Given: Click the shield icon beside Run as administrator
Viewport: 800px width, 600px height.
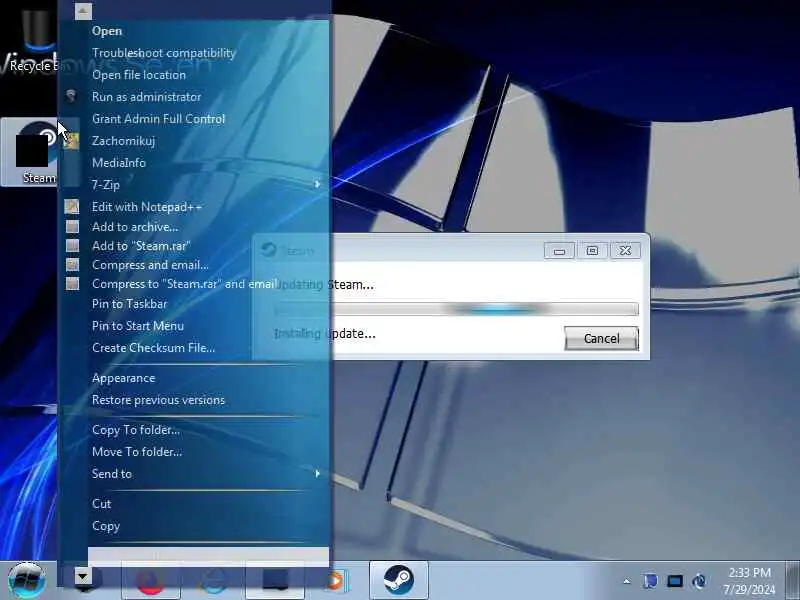Looking at the screenshot, I should (x=71, y=96).
